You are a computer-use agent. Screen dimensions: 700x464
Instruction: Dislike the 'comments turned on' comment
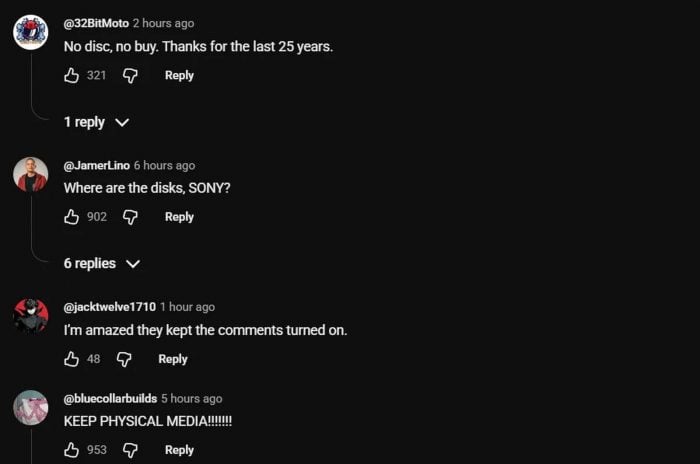pyautogui.click(x=124, y=359)
